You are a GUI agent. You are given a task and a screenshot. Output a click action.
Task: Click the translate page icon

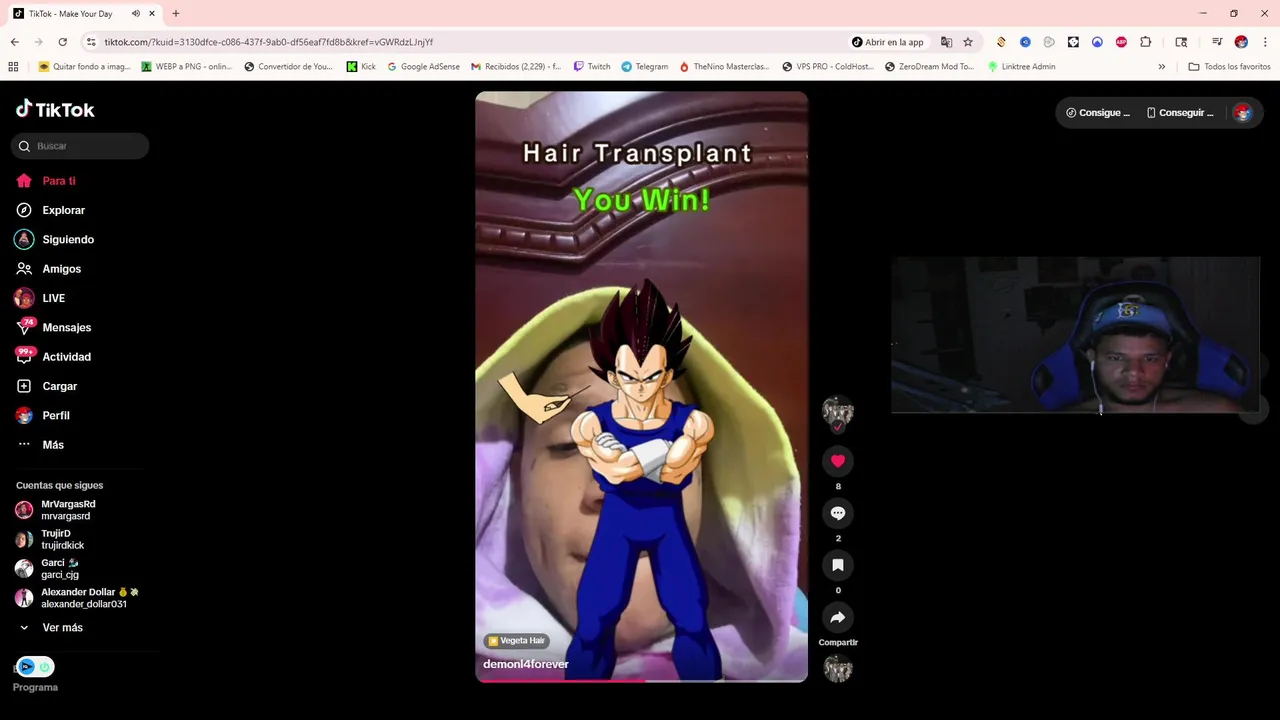pos(946,42)
